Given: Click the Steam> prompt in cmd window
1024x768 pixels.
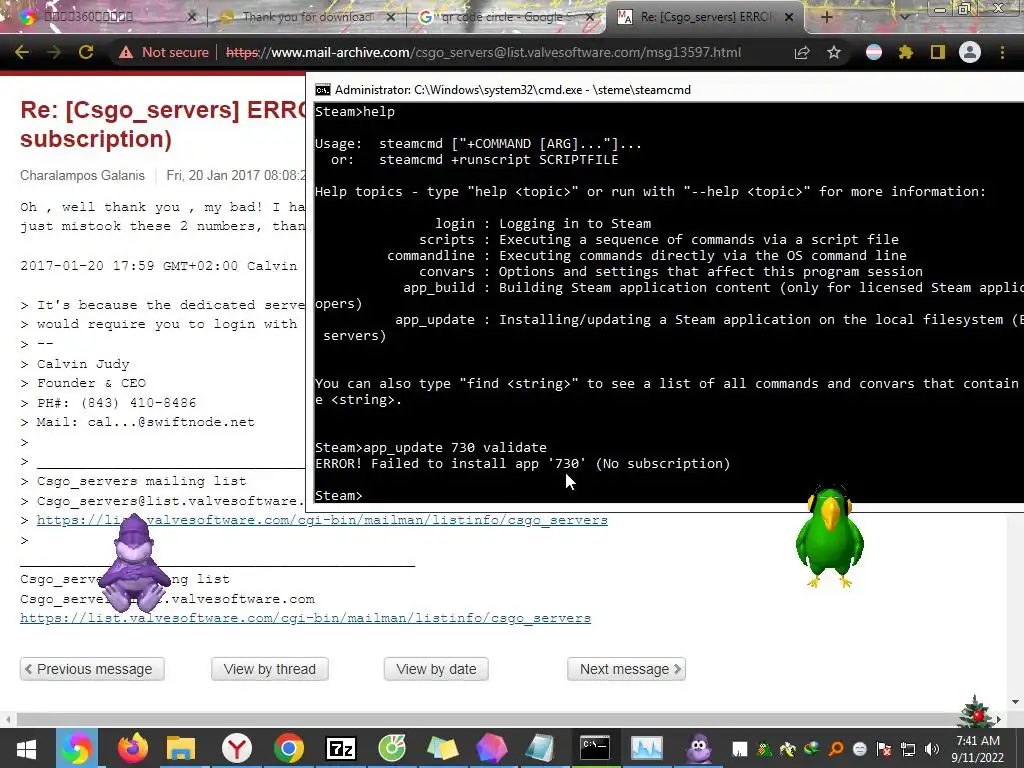Looking at the screenshot, I should click(338, 496).
